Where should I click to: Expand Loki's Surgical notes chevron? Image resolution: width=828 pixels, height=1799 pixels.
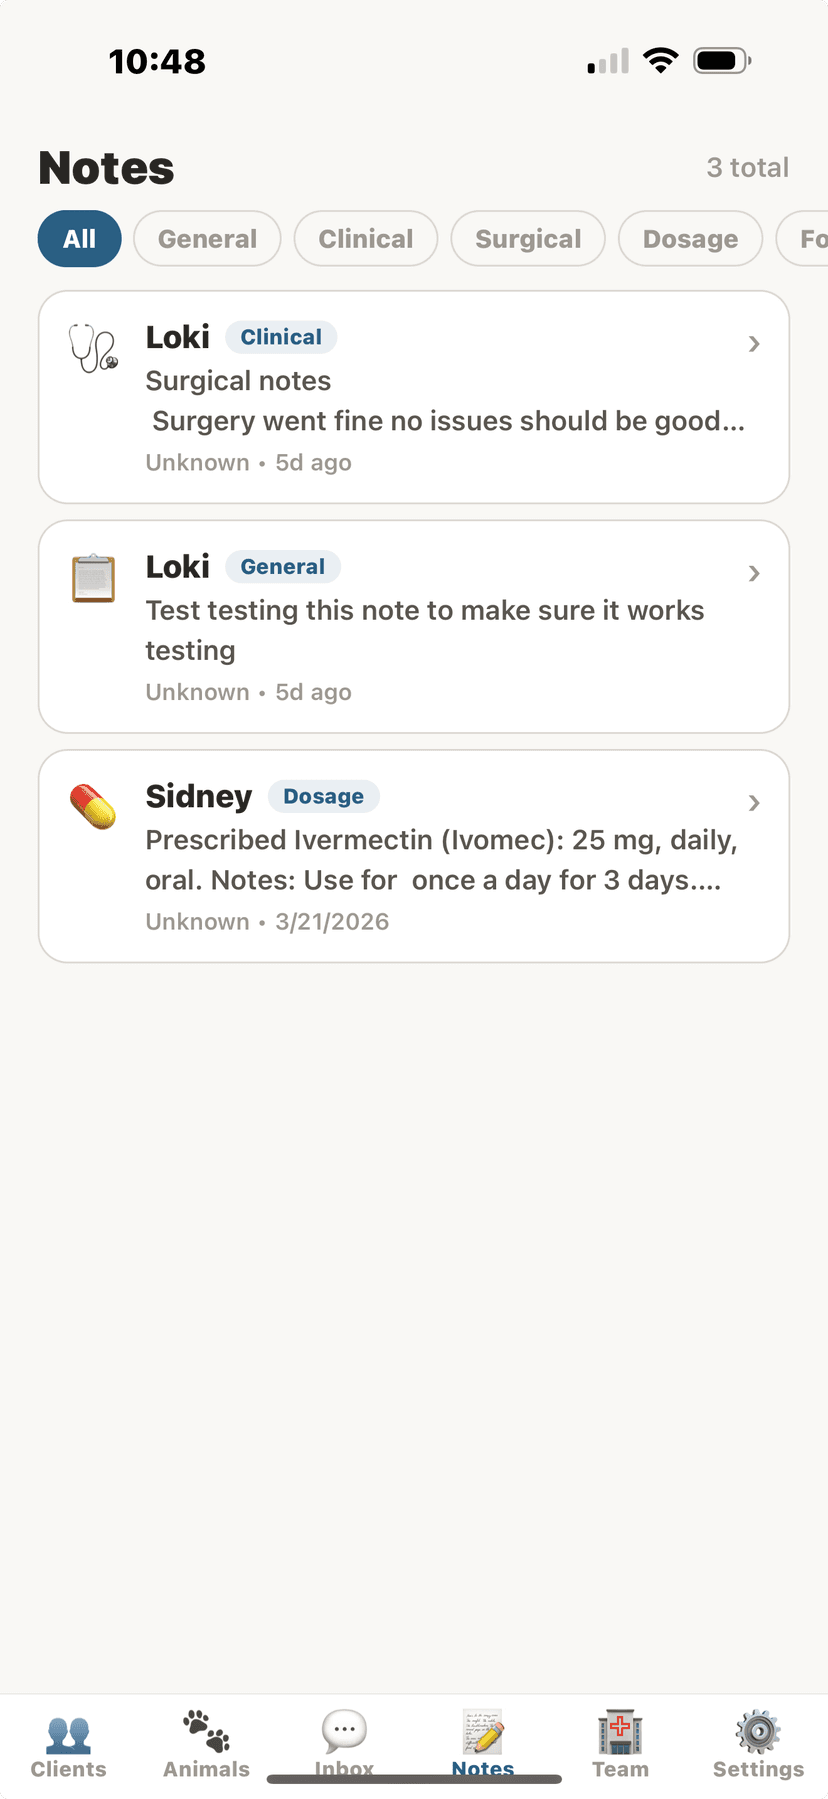(754, 344)
